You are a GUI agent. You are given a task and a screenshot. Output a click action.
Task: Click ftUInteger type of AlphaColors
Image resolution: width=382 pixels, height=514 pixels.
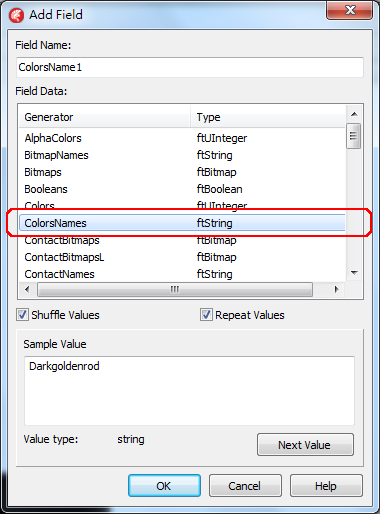(222, 138)
